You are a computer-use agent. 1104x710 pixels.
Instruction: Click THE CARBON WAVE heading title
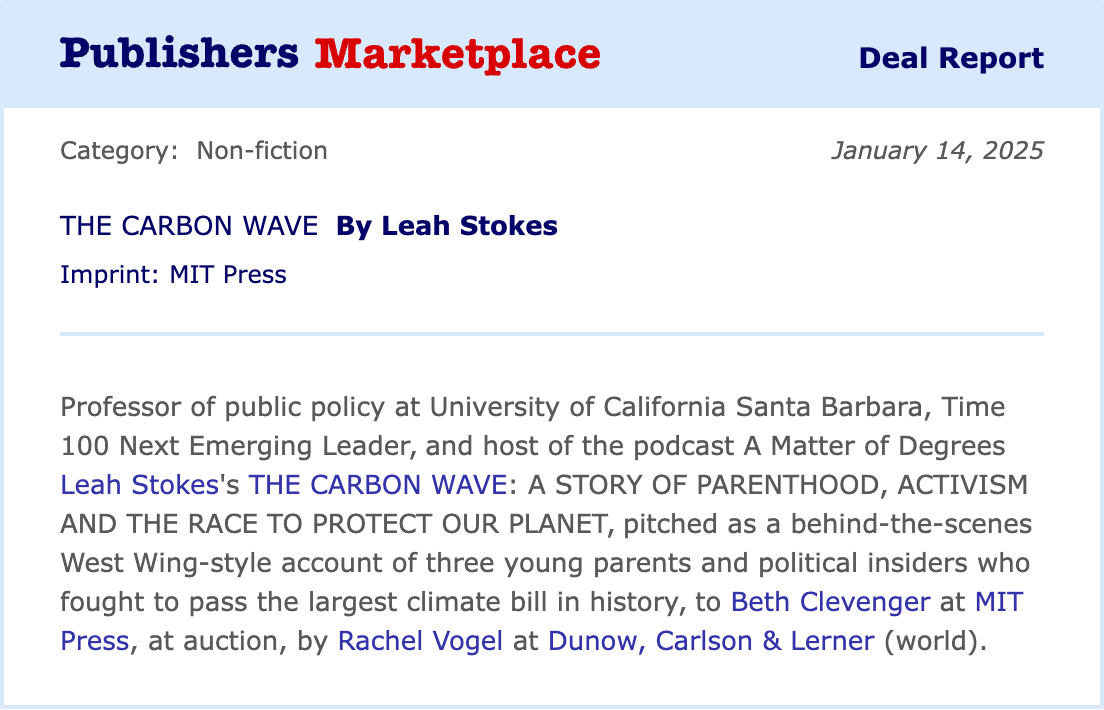(190, 226)
